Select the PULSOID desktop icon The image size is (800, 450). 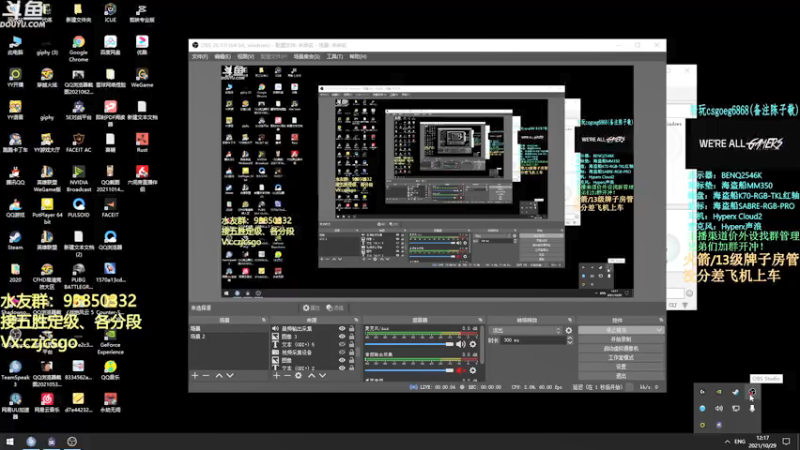pos(79,208)
